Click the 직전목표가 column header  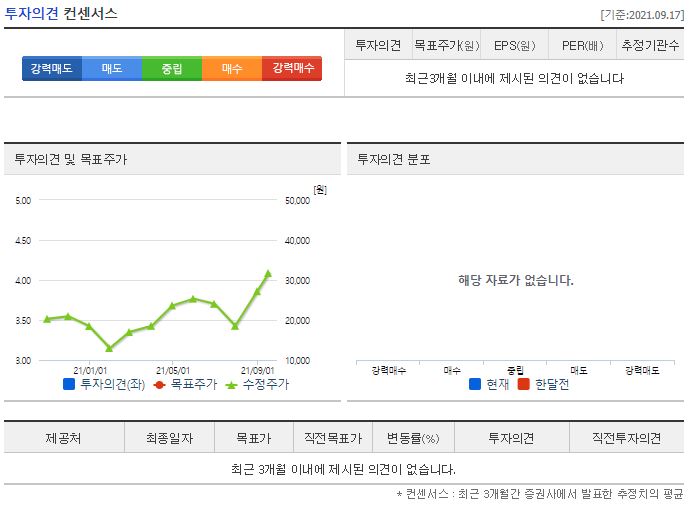point(333,438)
